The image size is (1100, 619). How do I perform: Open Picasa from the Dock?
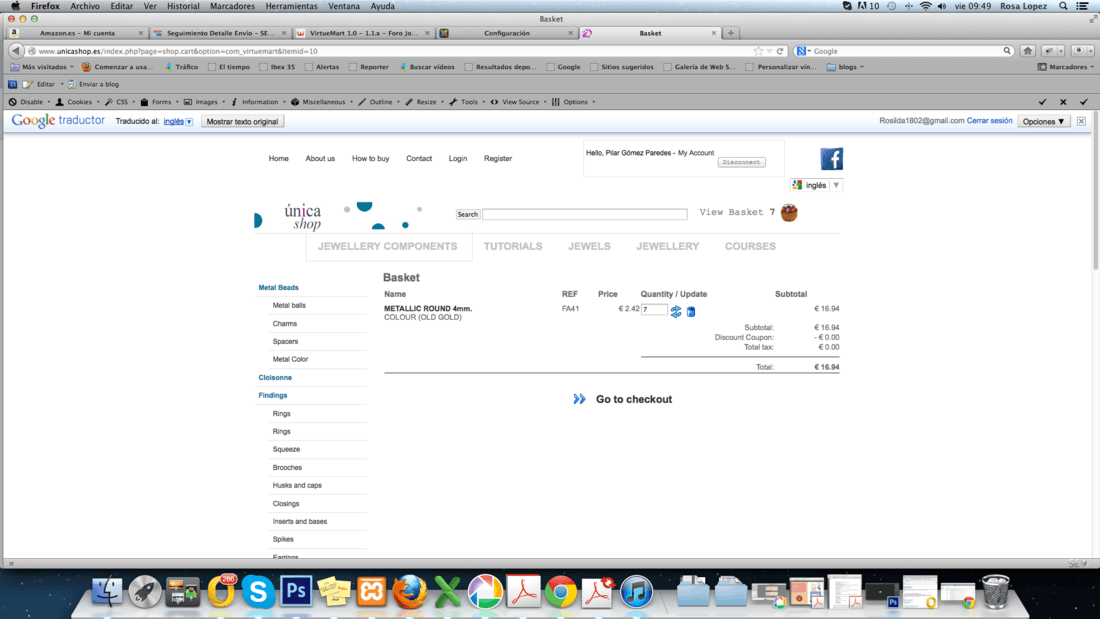[x=485, y=592]
